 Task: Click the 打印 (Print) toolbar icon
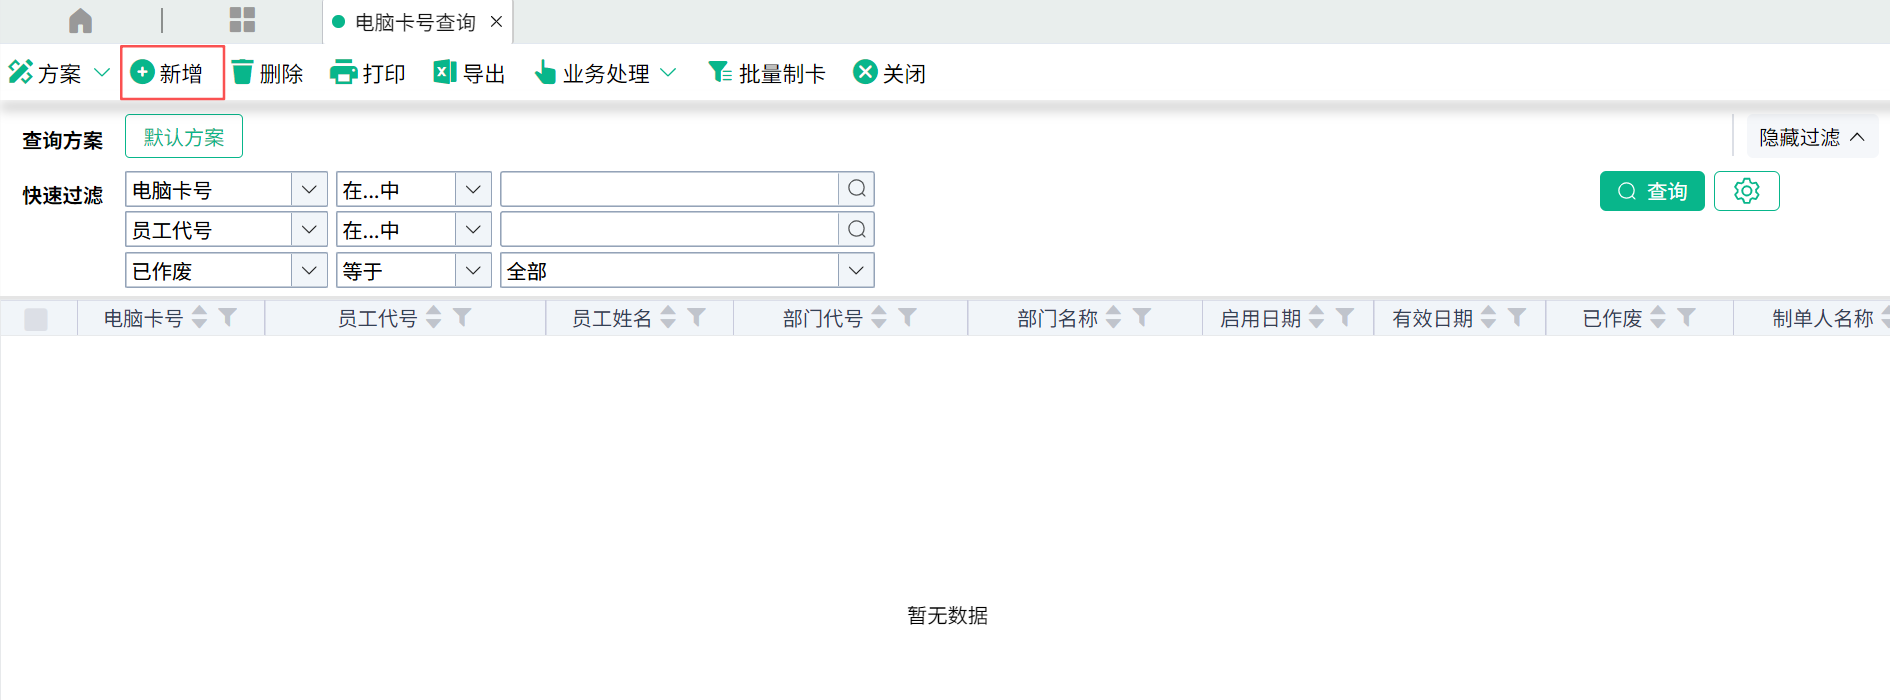point(343,73)
